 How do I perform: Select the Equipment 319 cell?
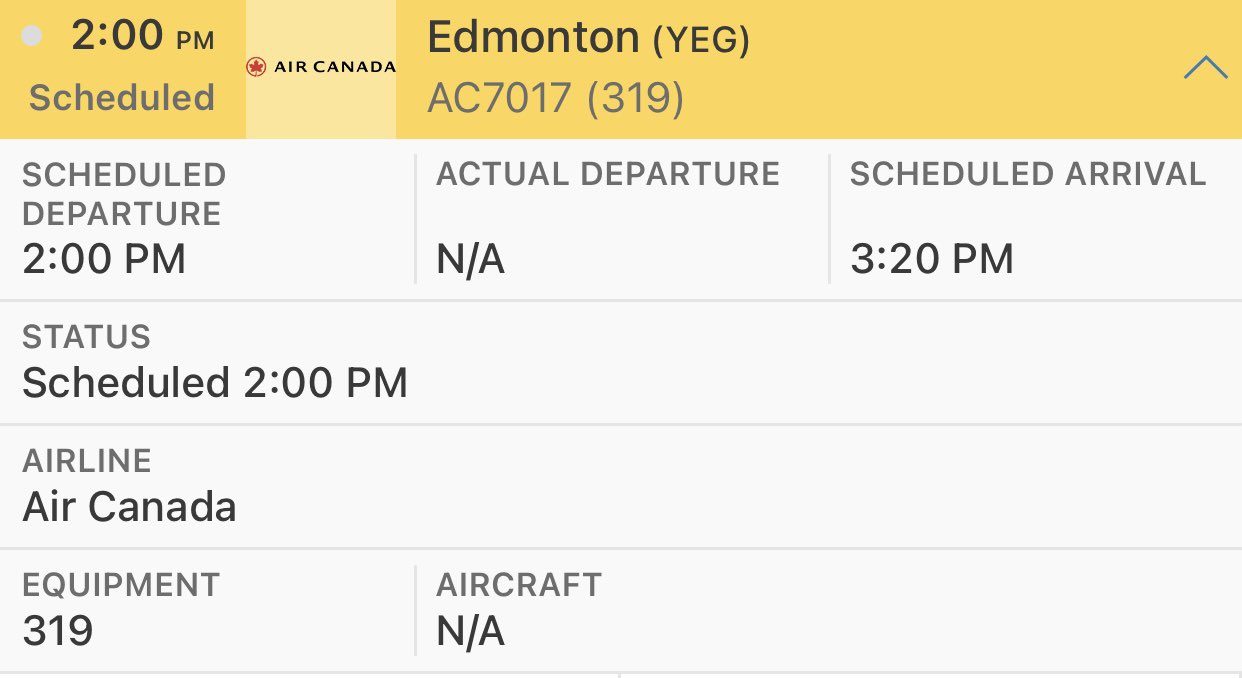pos(207,610)
